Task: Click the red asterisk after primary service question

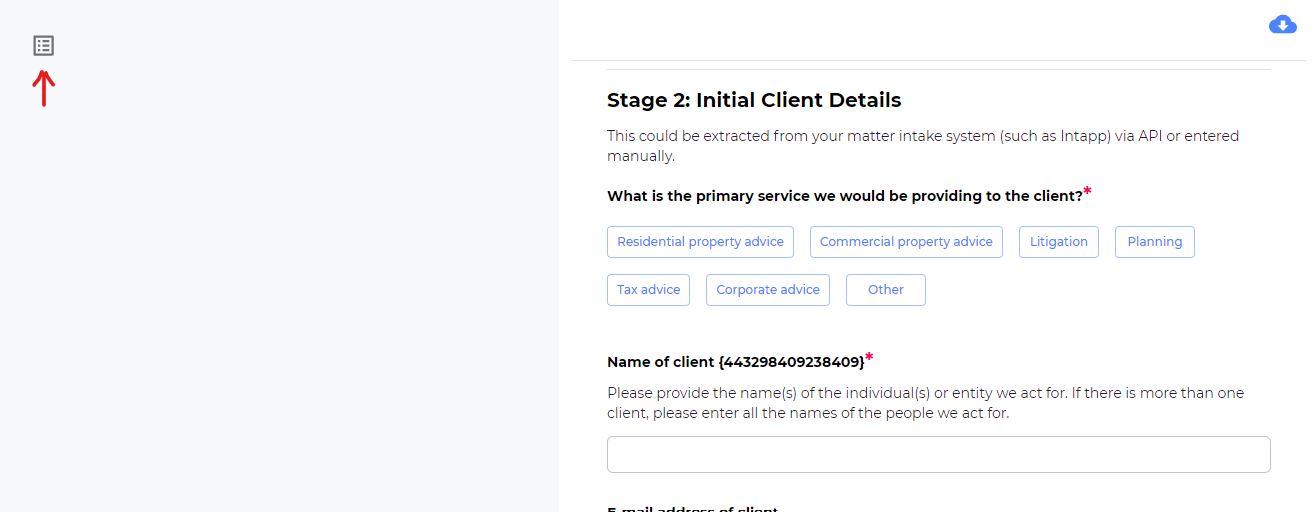Action: tap(1087, 191)
